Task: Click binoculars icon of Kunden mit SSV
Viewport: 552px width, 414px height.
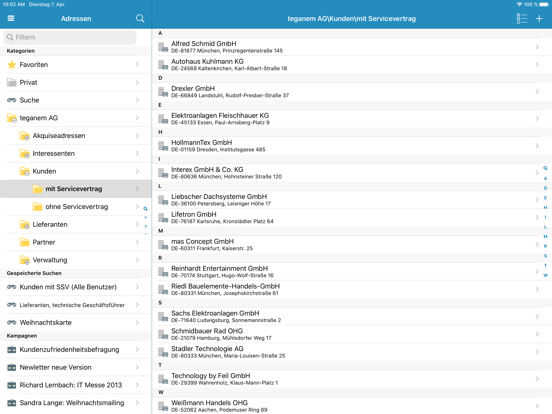Action: [12, 287]
